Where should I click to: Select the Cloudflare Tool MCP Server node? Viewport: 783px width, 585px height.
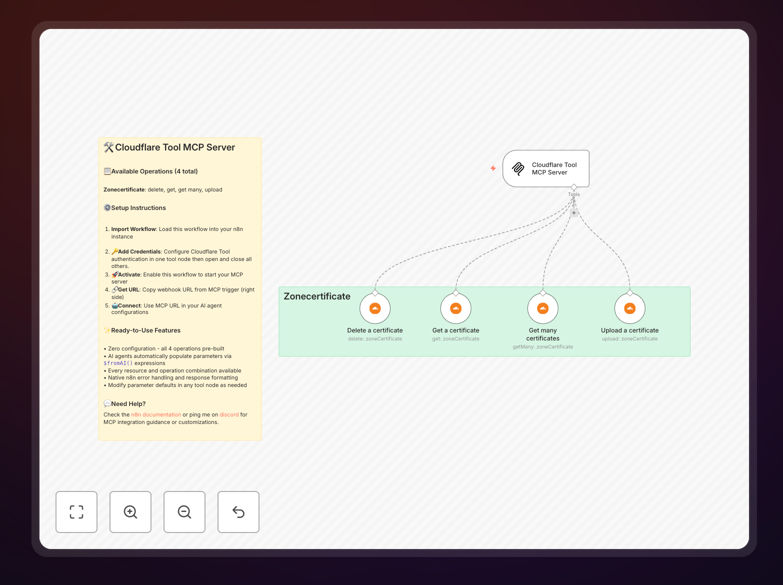546,168
